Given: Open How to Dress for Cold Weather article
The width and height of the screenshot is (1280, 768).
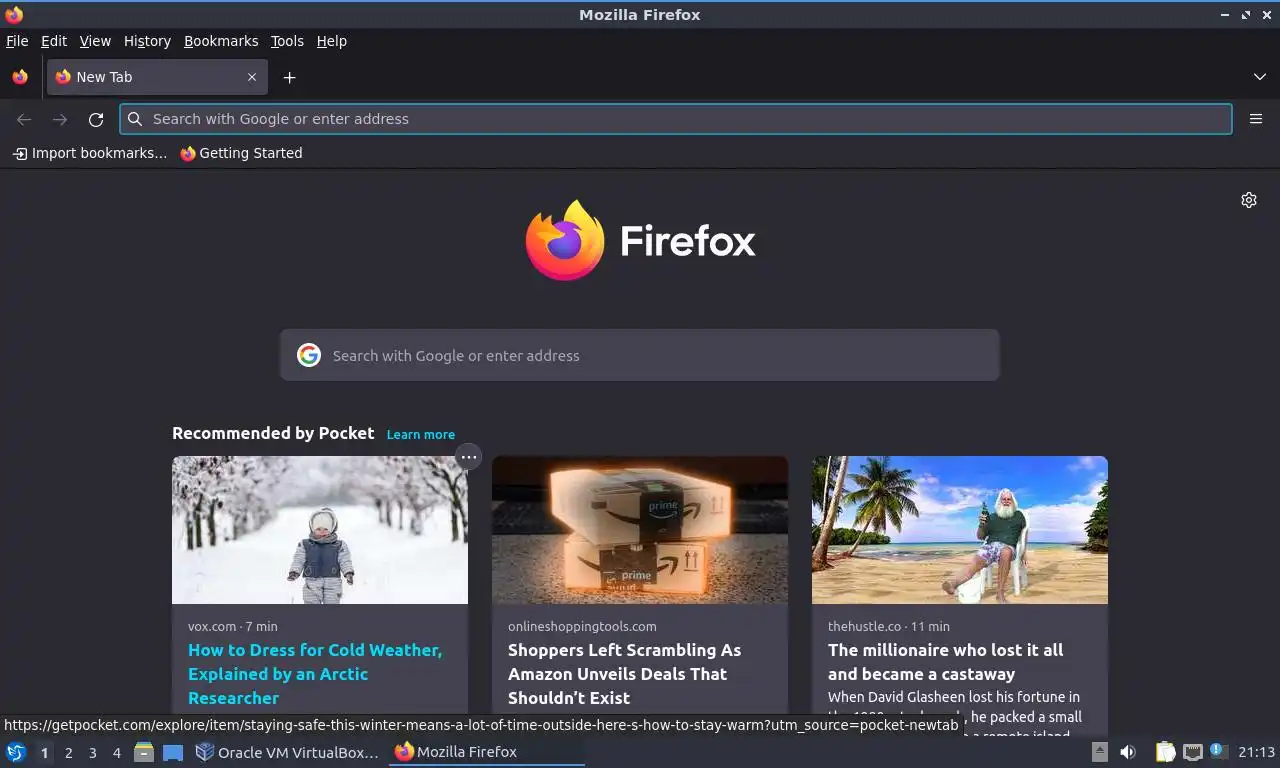Looking at the screenshot, I should point(315,674).
